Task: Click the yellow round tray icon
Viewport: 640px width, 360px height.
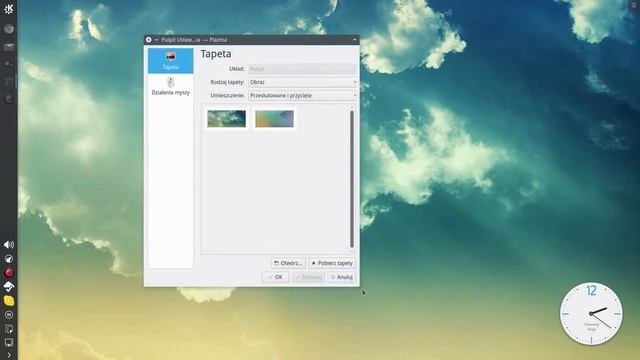Action: point(9,301)
